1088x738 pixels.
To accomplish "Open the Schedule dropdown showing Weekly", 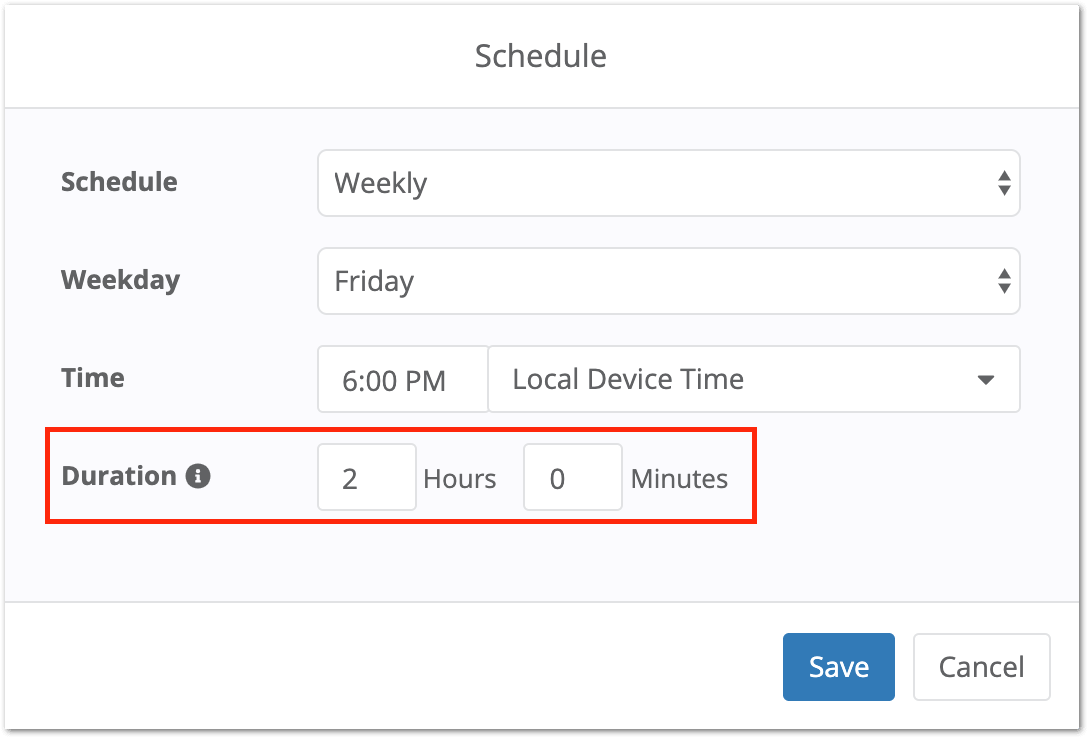I will click(668, 183).
